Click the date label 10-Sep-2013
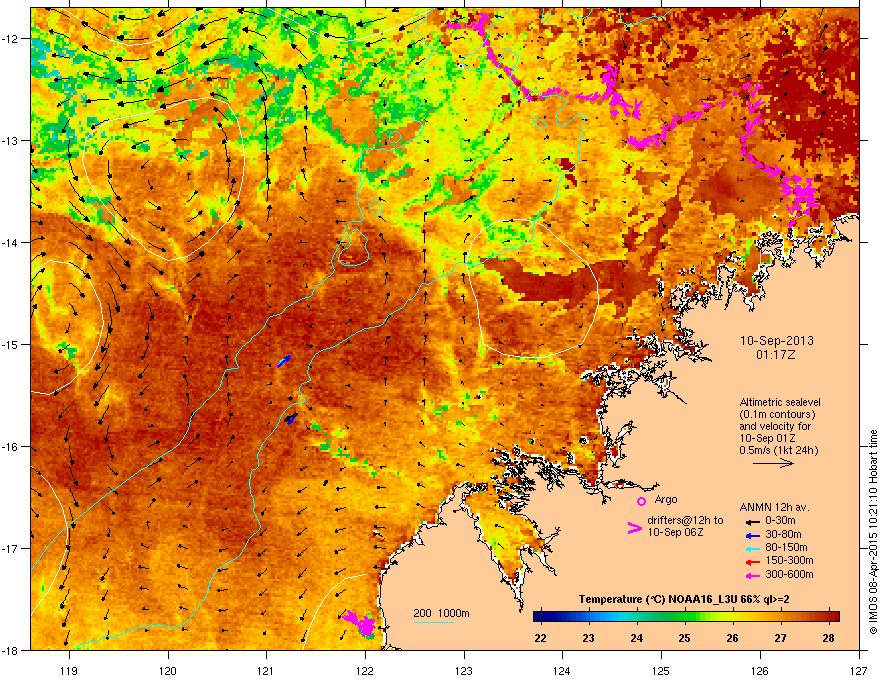Viewport: 880px width, 680px height. [x=776, y=341]
